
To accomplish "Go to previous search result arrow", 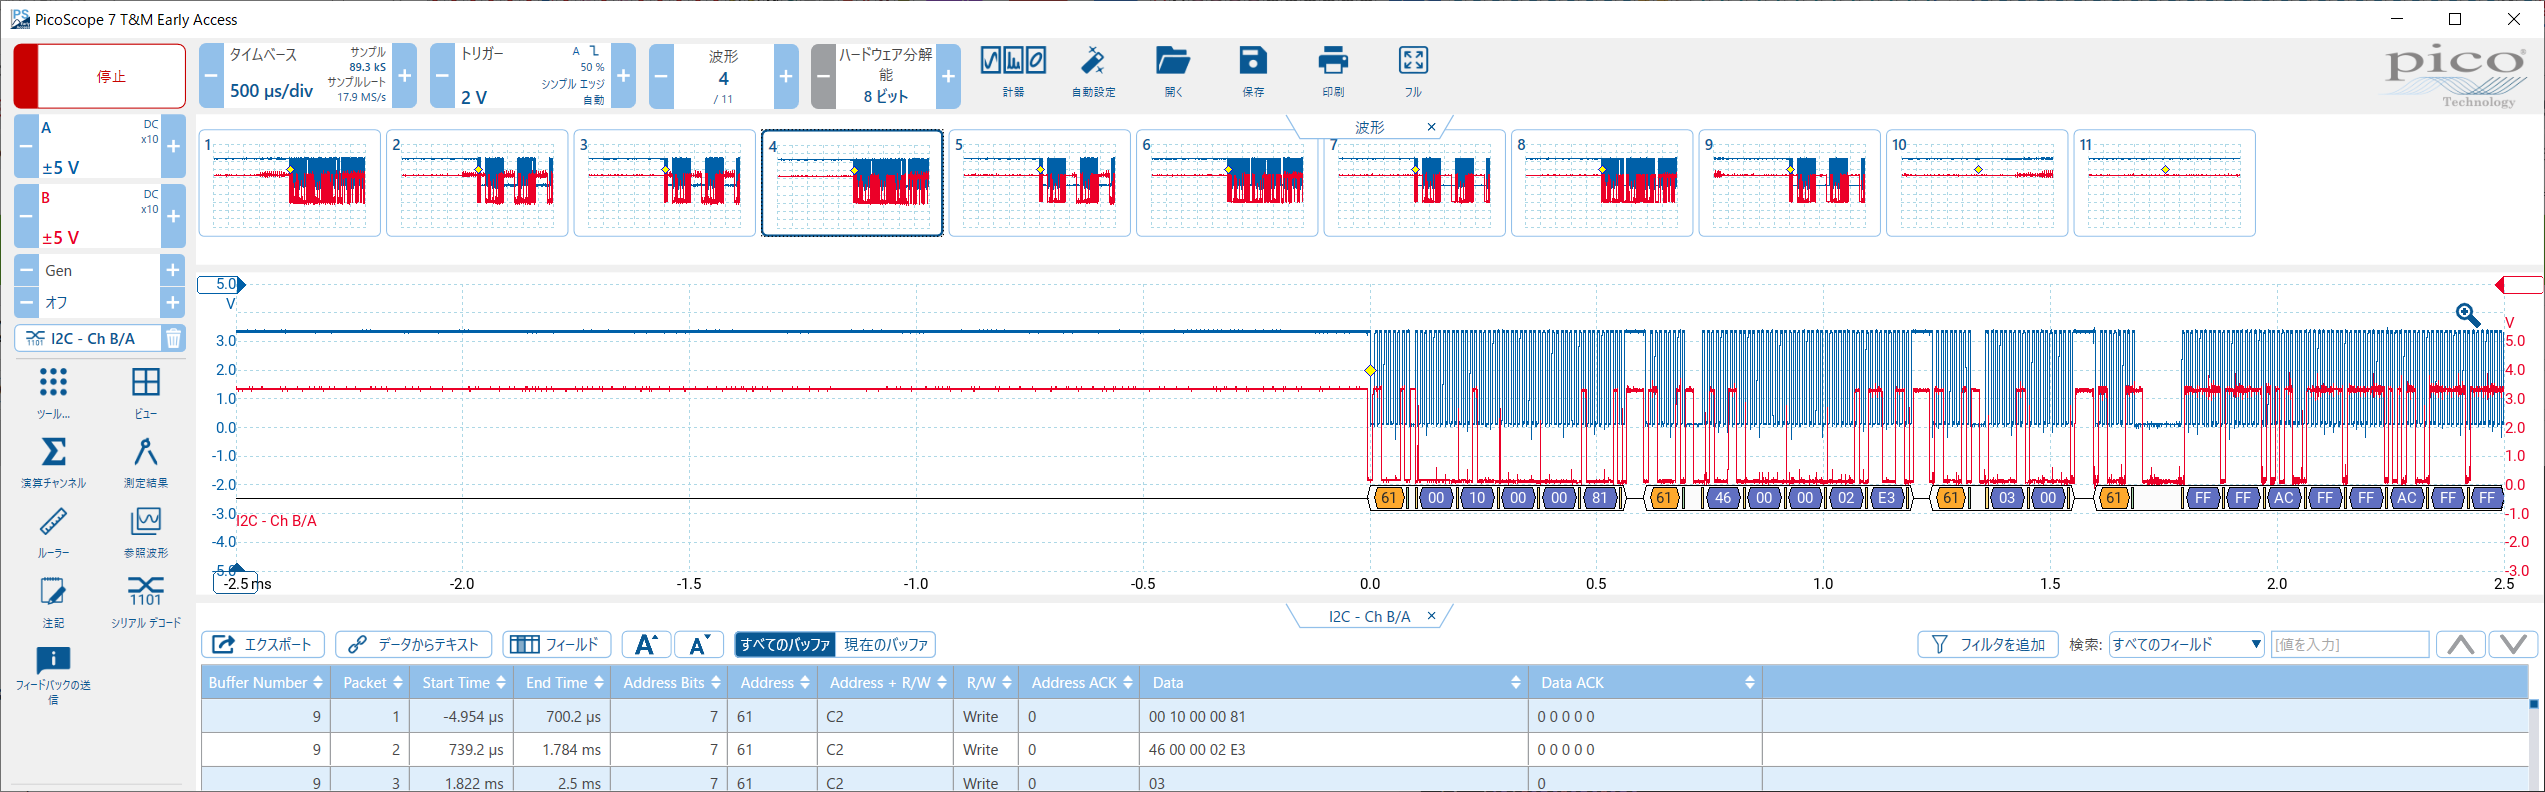I will 2461,645.
